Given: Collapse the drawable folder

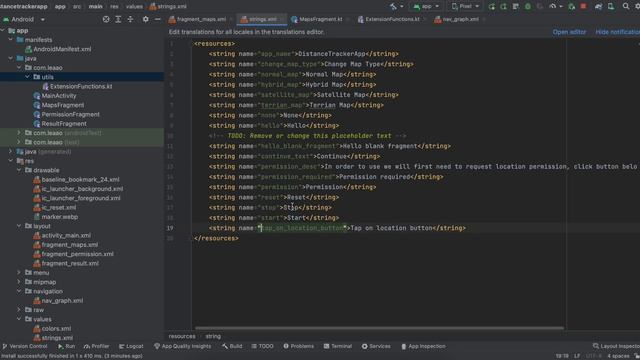Looking at the screenshot, I should coord(19,170).
